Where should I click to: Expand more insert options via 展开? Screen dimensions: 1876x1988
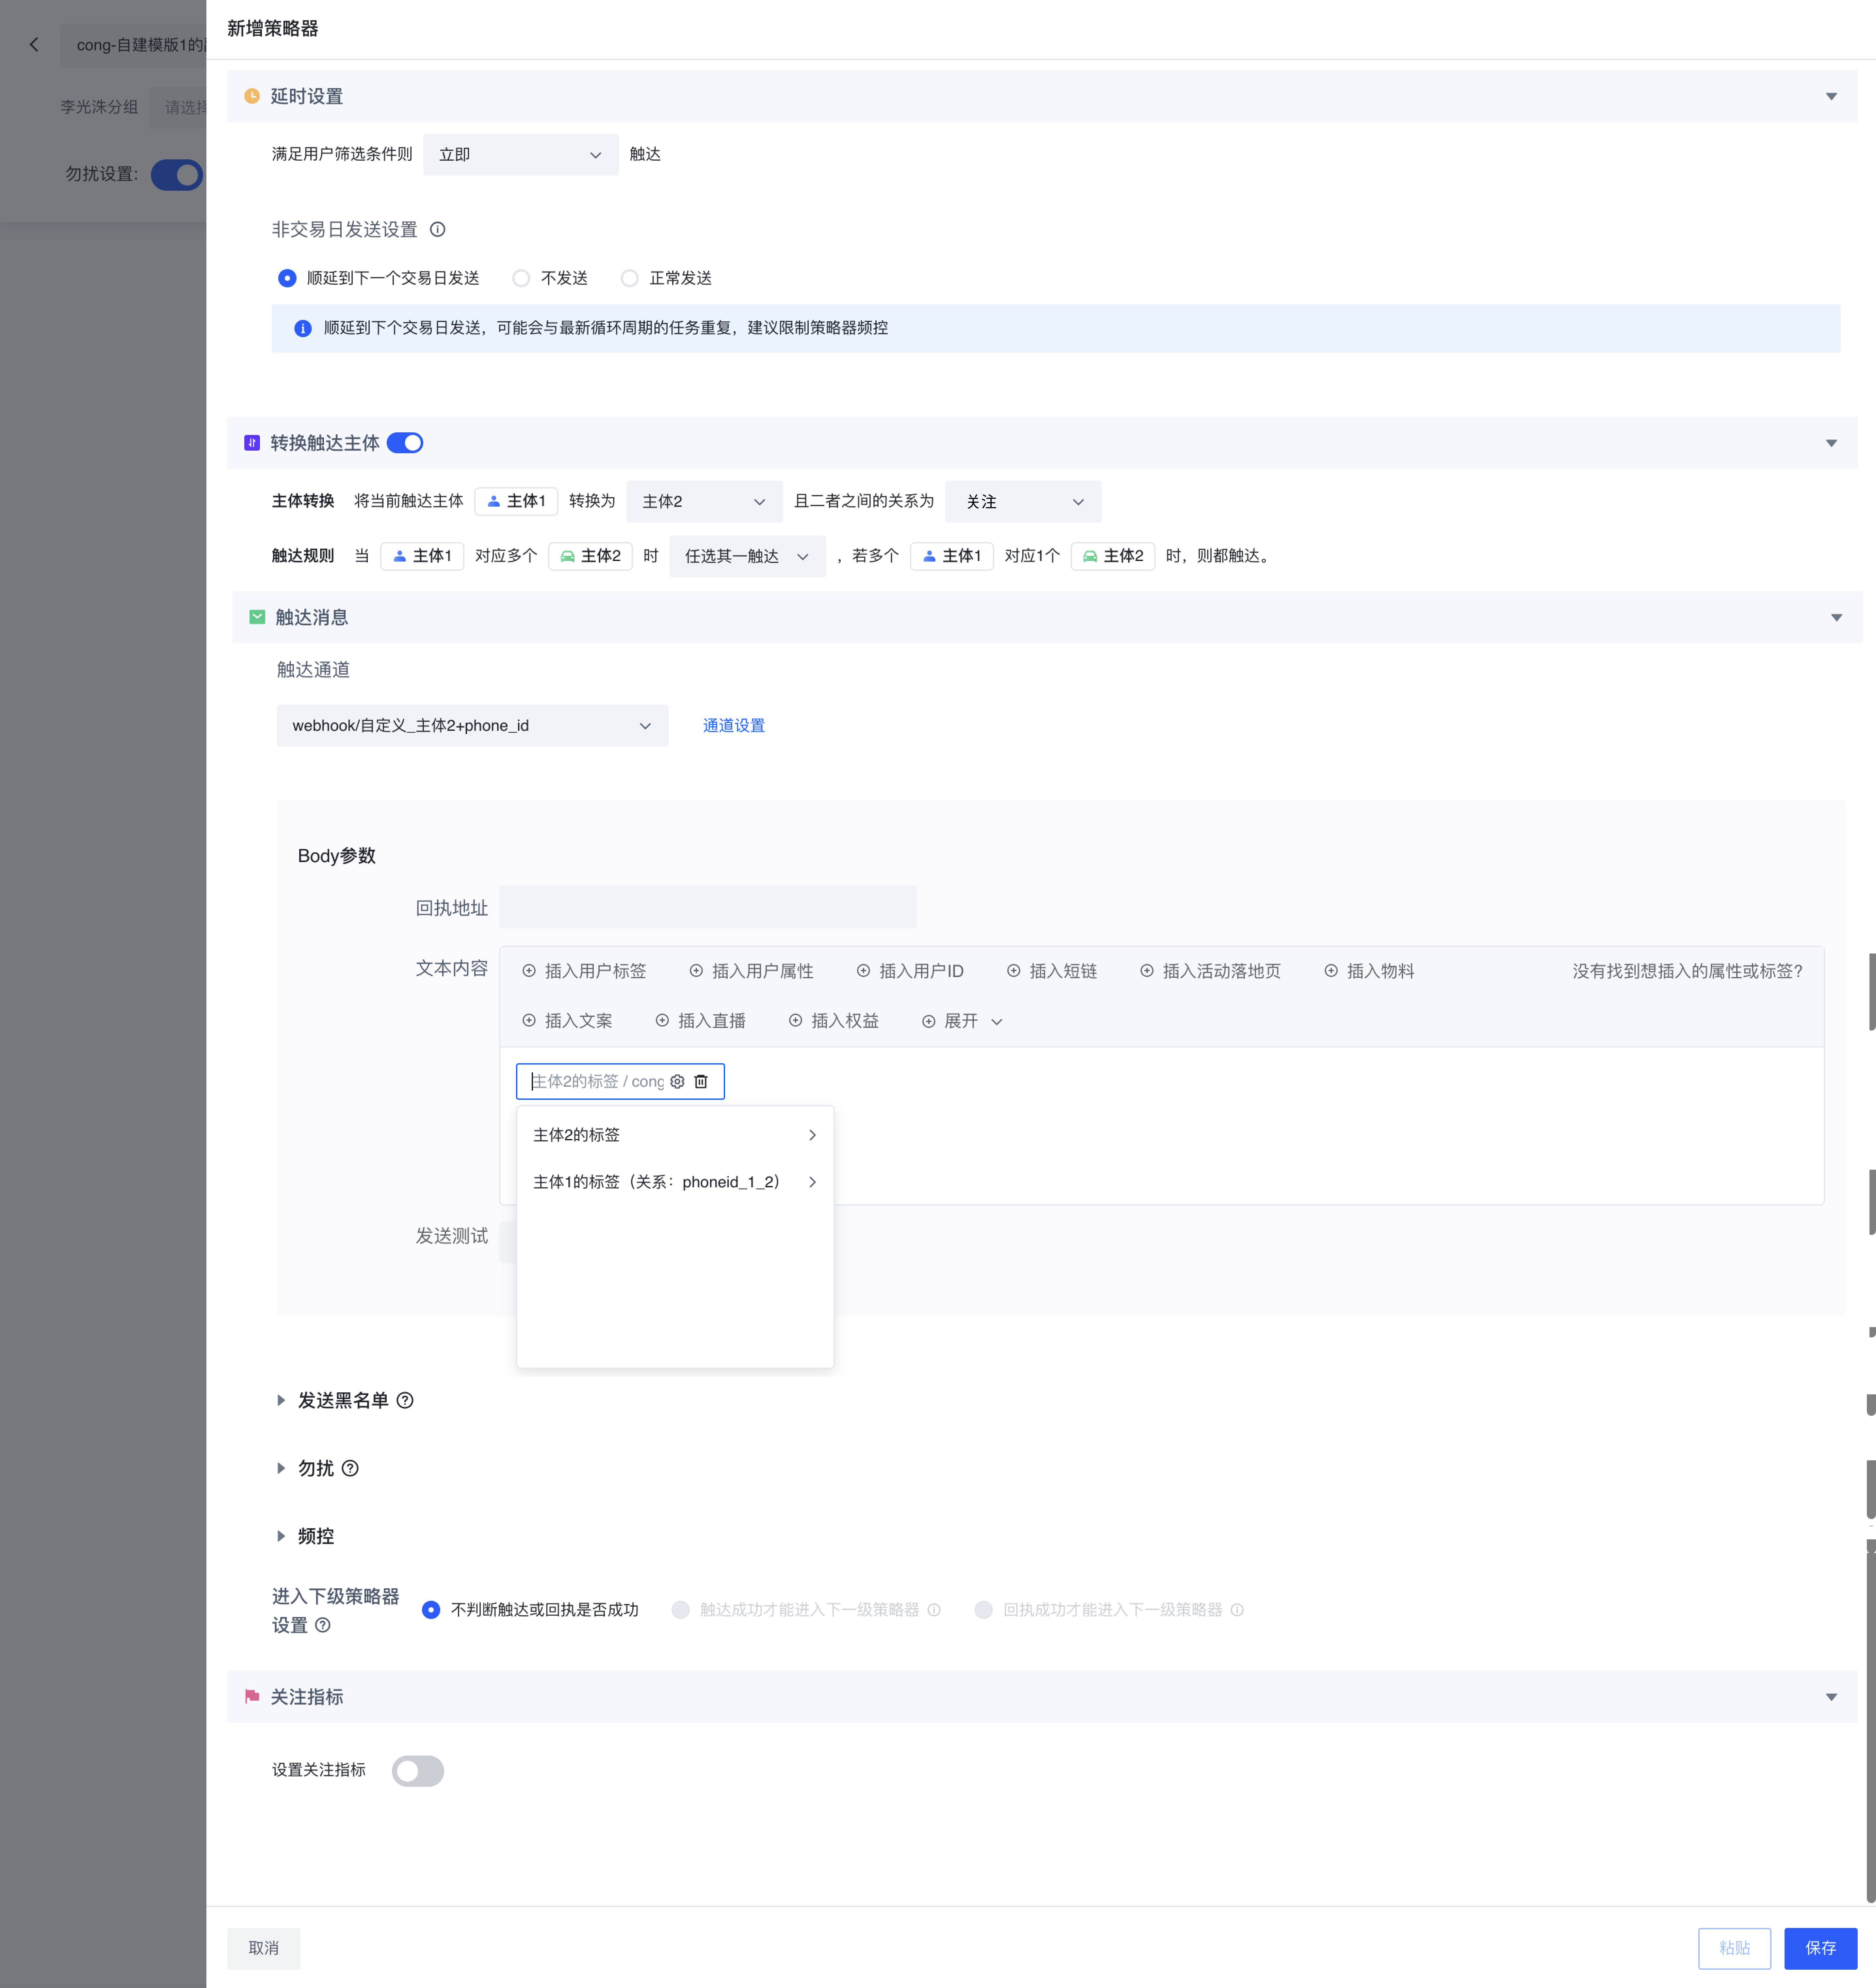(962, 1021)
